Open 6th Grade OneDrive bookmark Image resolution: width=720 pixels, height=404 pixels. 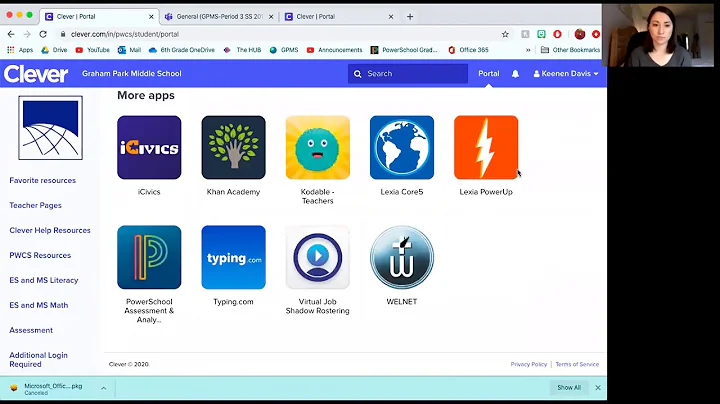point(182,50)
